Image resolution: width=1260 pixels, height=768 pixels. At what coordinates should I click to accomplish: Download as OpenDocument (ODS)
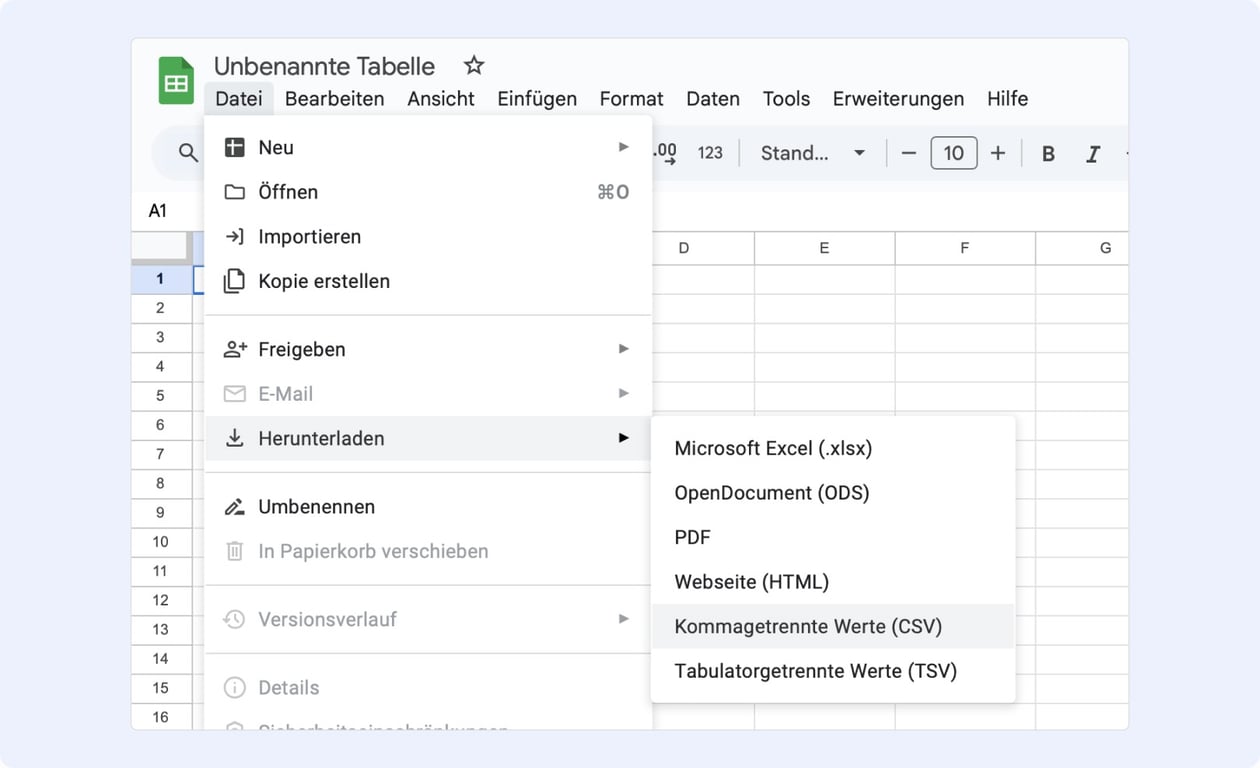(832, 493)
